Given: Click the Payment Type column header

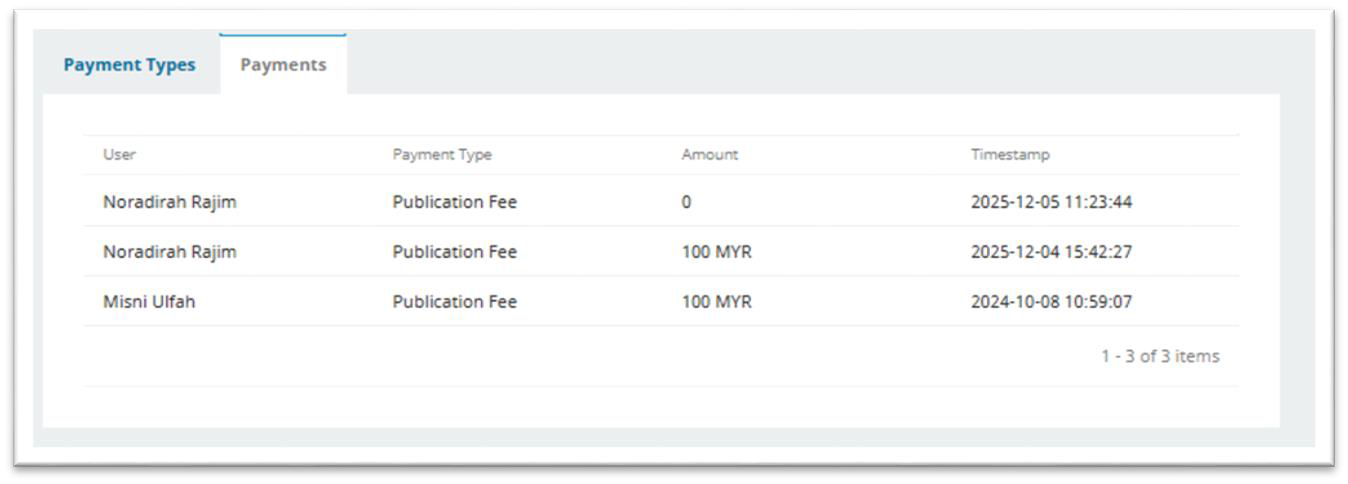Looking at the screenshot, I should click(441, 155).
